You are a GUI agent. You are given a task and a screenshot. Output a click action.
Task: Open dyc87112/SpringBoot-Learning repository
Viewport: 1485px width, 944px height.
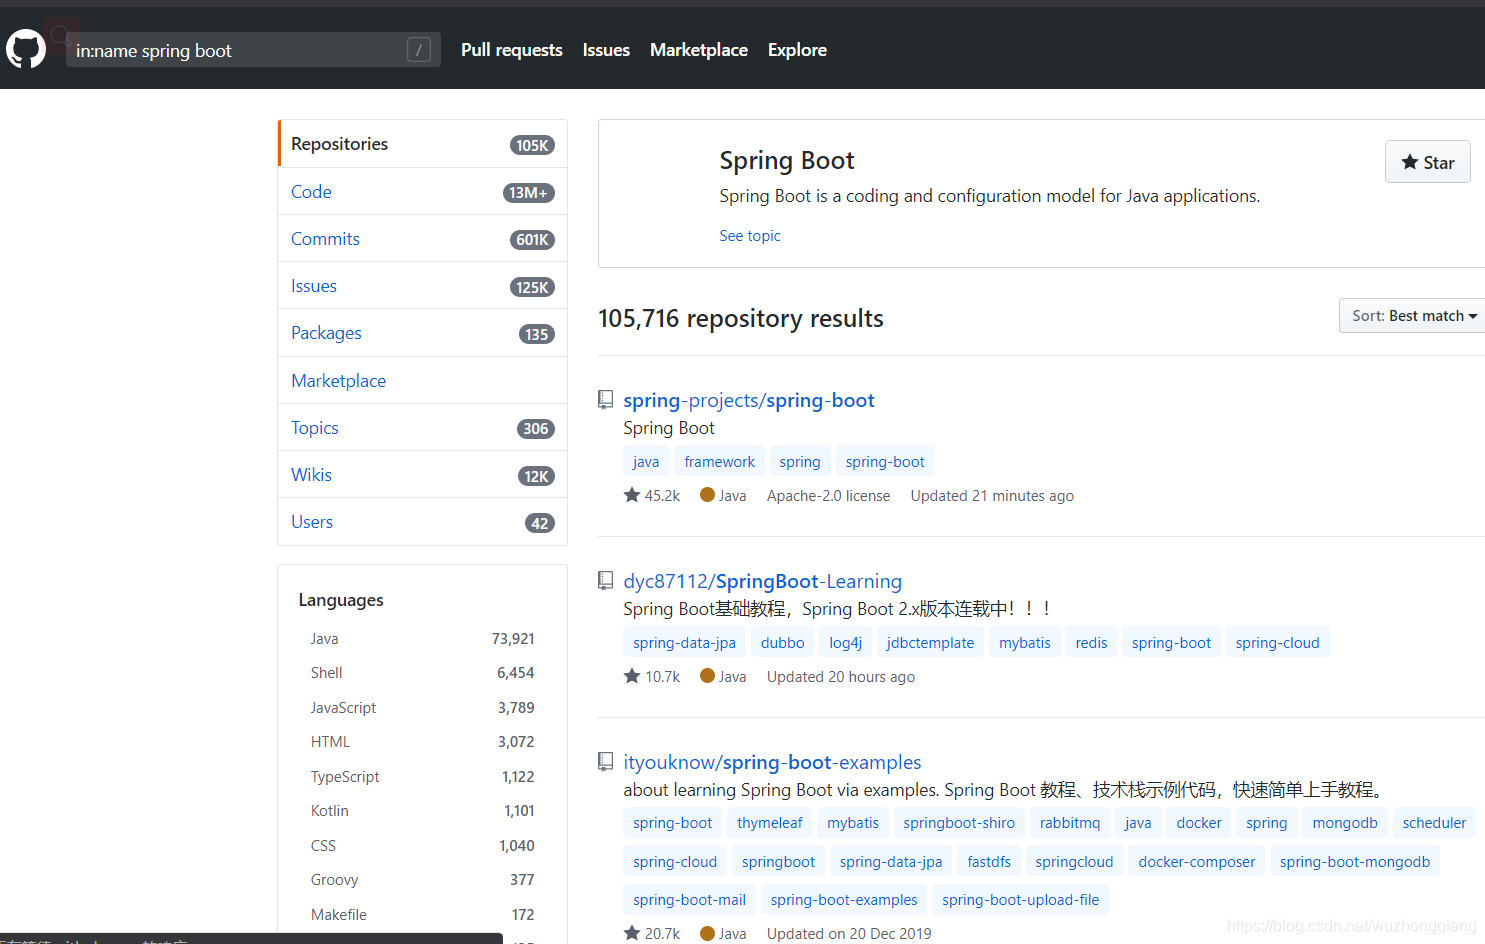point(762,581)
